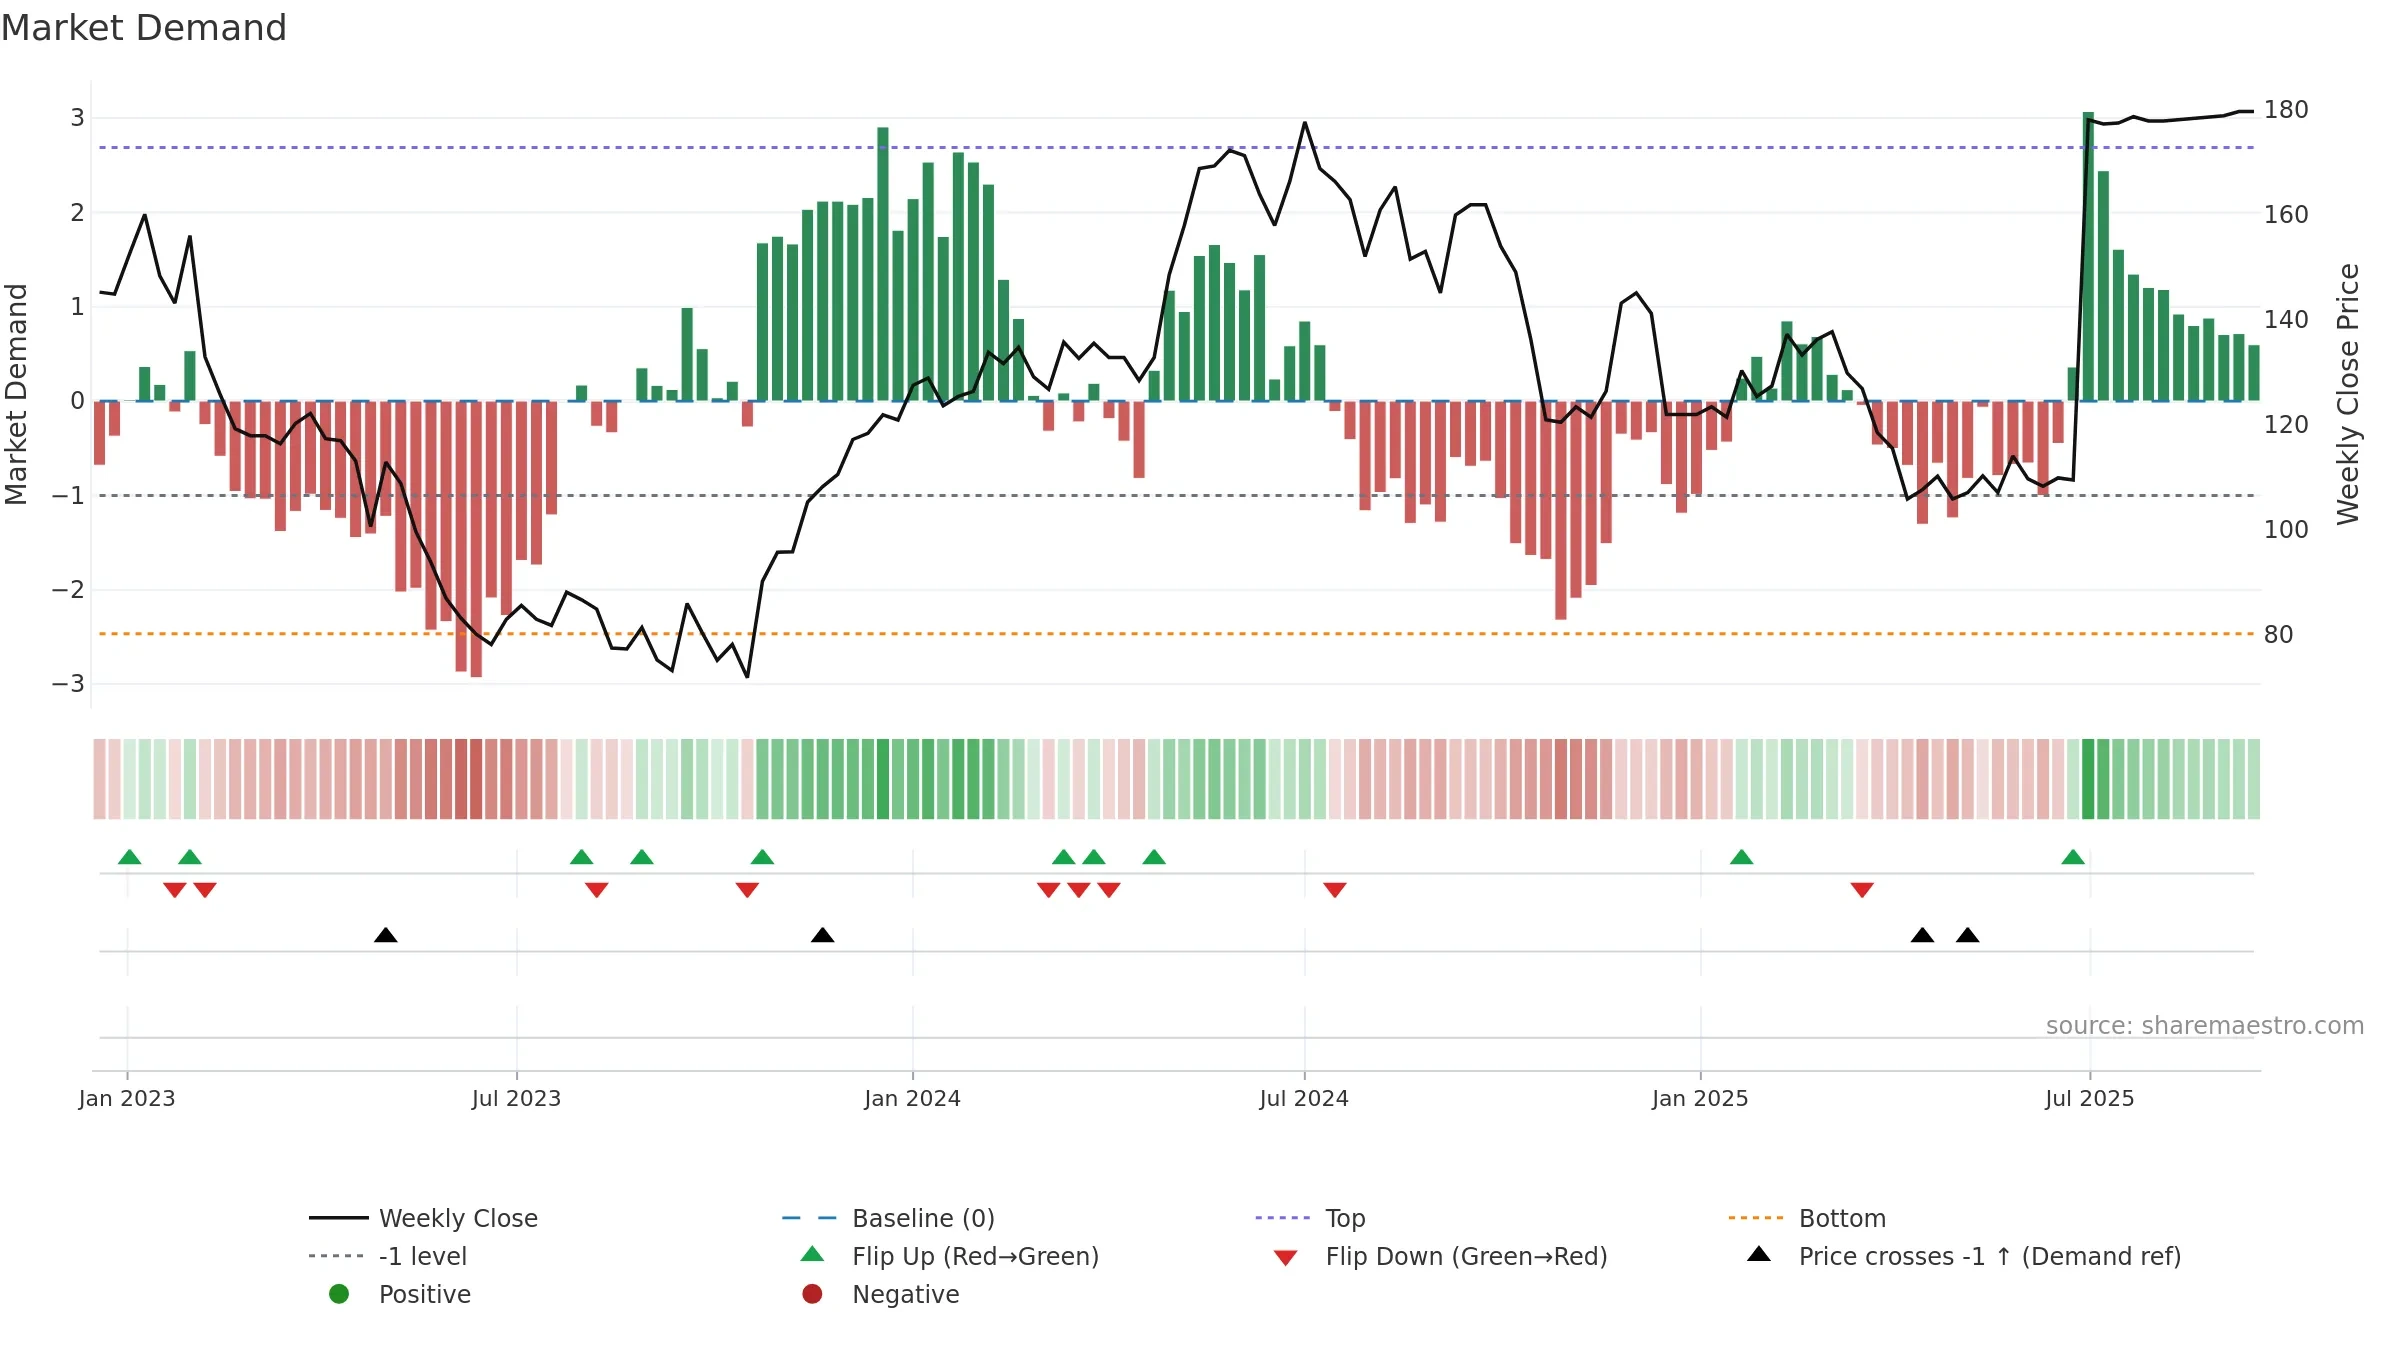Click the Flip Up (Red→Green) legend label
Screen dimensions: 2400x1350
point(976,1256)
